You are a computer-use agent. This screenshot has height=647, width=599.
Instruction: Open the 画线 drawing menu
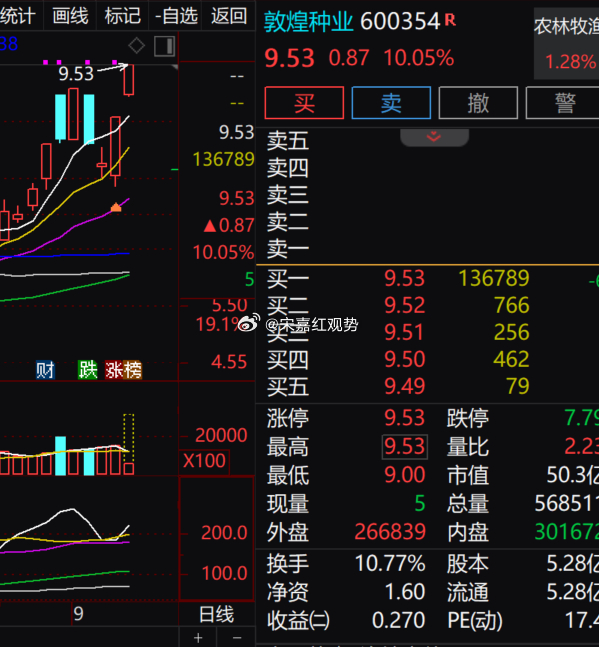click(x=70, y=16)
